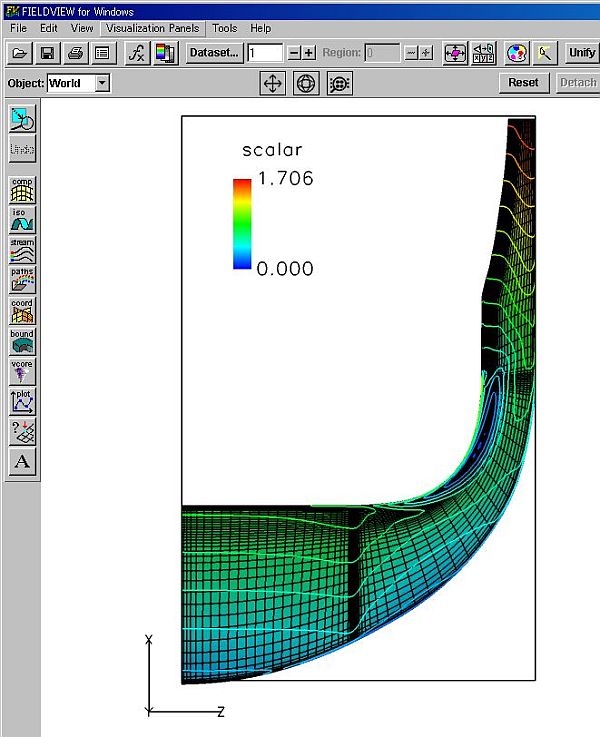Expand the Object 'World' dropdown
Image resolution: width=600 pixels, height=737 pixels.
(x=102, y=83)
